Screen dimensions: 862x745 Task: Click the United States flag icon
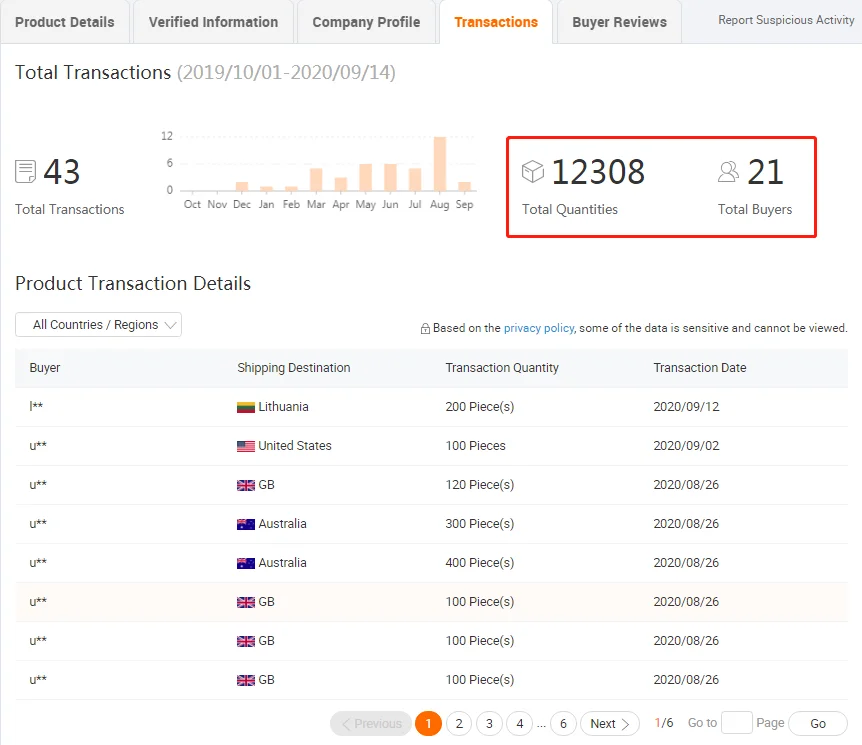pos(246,446)
